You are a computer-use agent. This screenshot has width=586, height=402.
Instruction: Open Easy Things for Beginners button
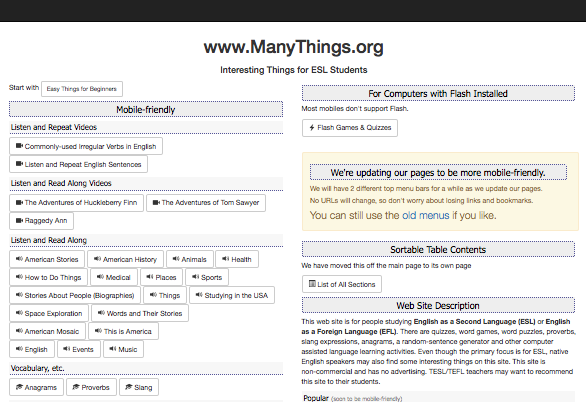[82, 89]
